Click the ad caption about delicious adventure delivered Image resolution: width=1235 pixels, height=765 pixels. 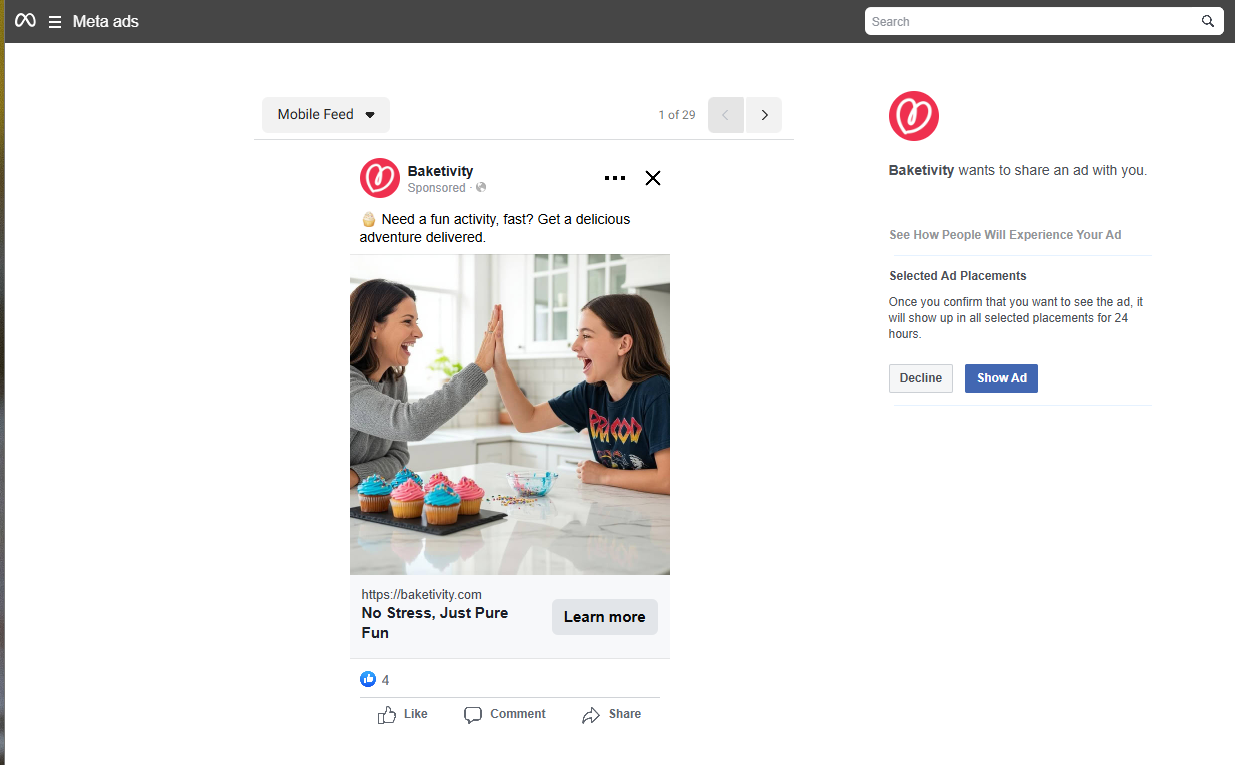pos(495,228)
